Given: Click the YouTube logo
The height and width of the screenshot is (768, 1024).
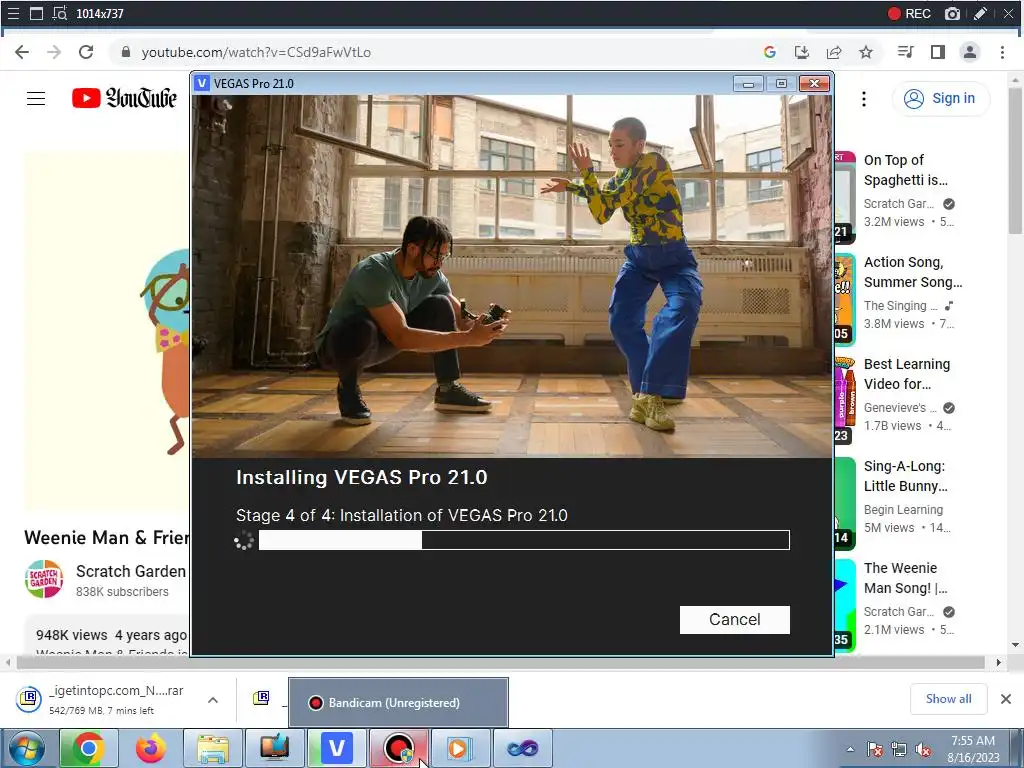Looking at the screenshot, I should pos(124,98).
